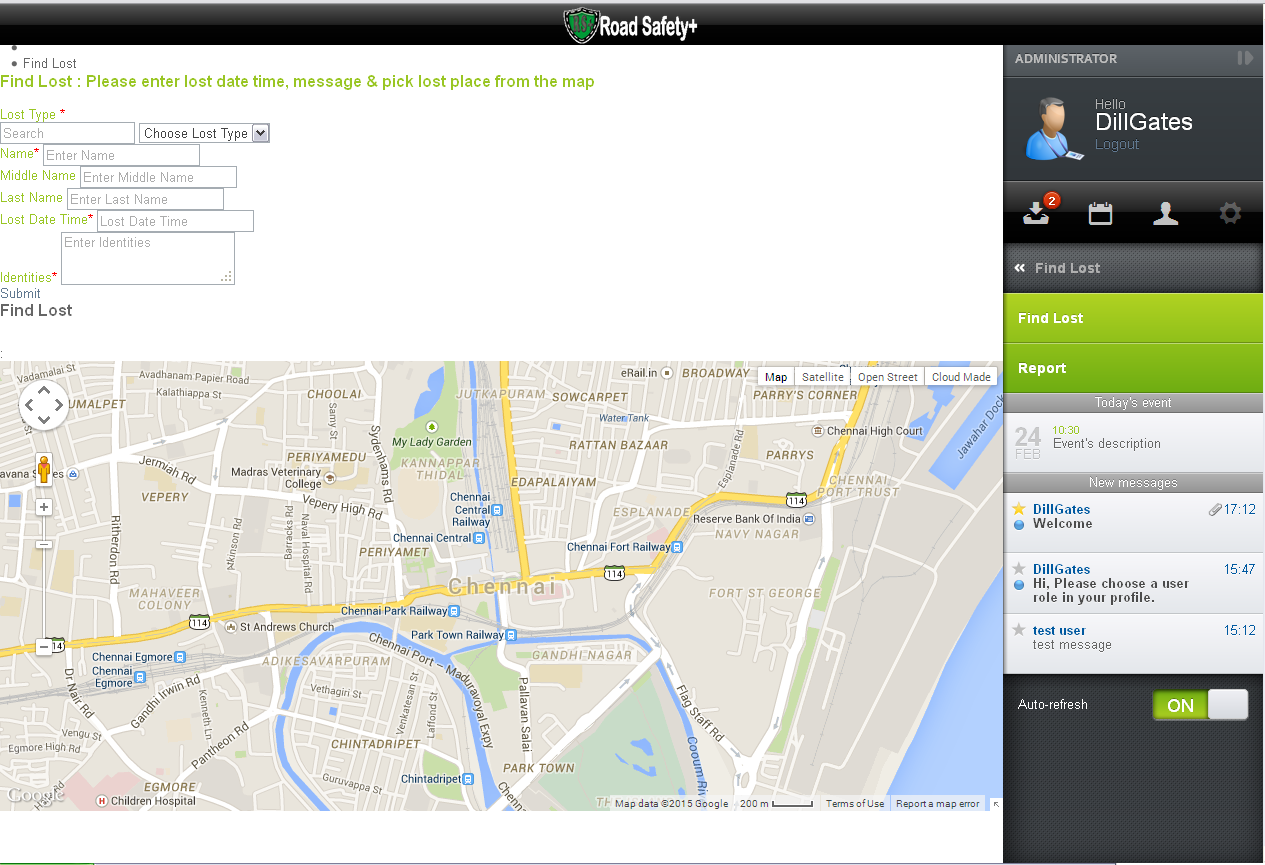Open the inbox icon with red badge
1265x865 pixels.
click(x=1037, y=212)
